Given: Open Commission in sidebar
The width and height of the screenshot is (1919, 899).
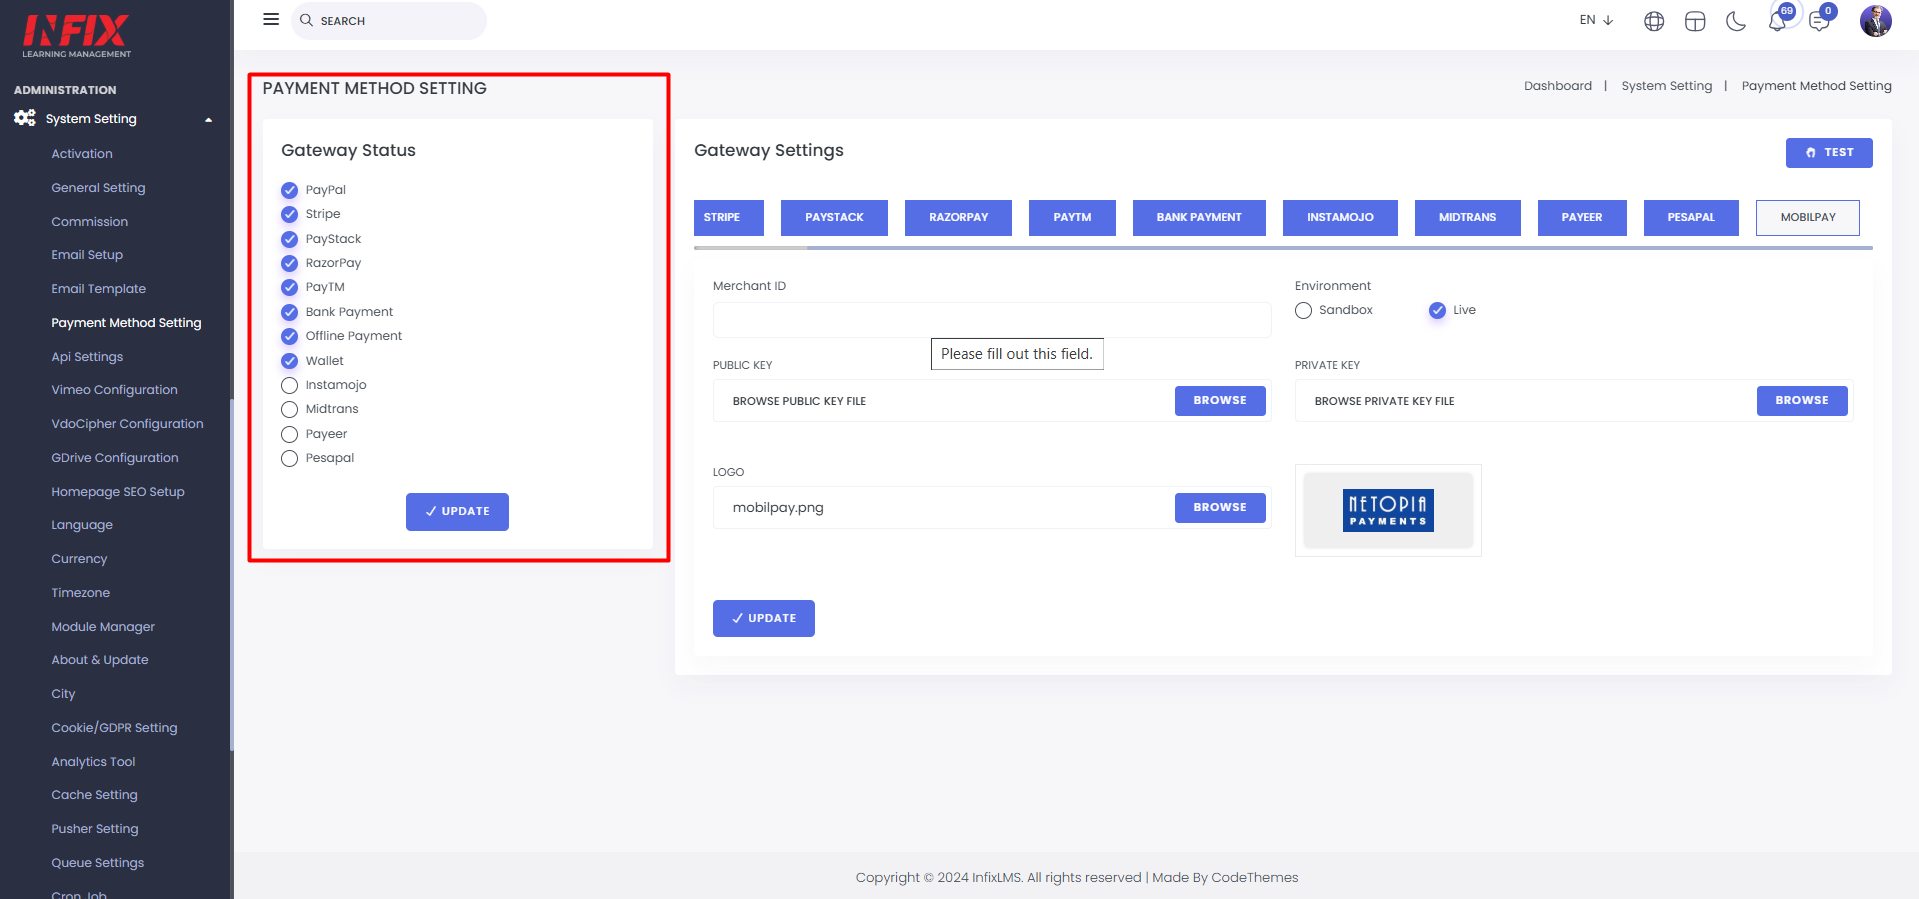Looking at the screenshot, I should [x=90, y=222].
